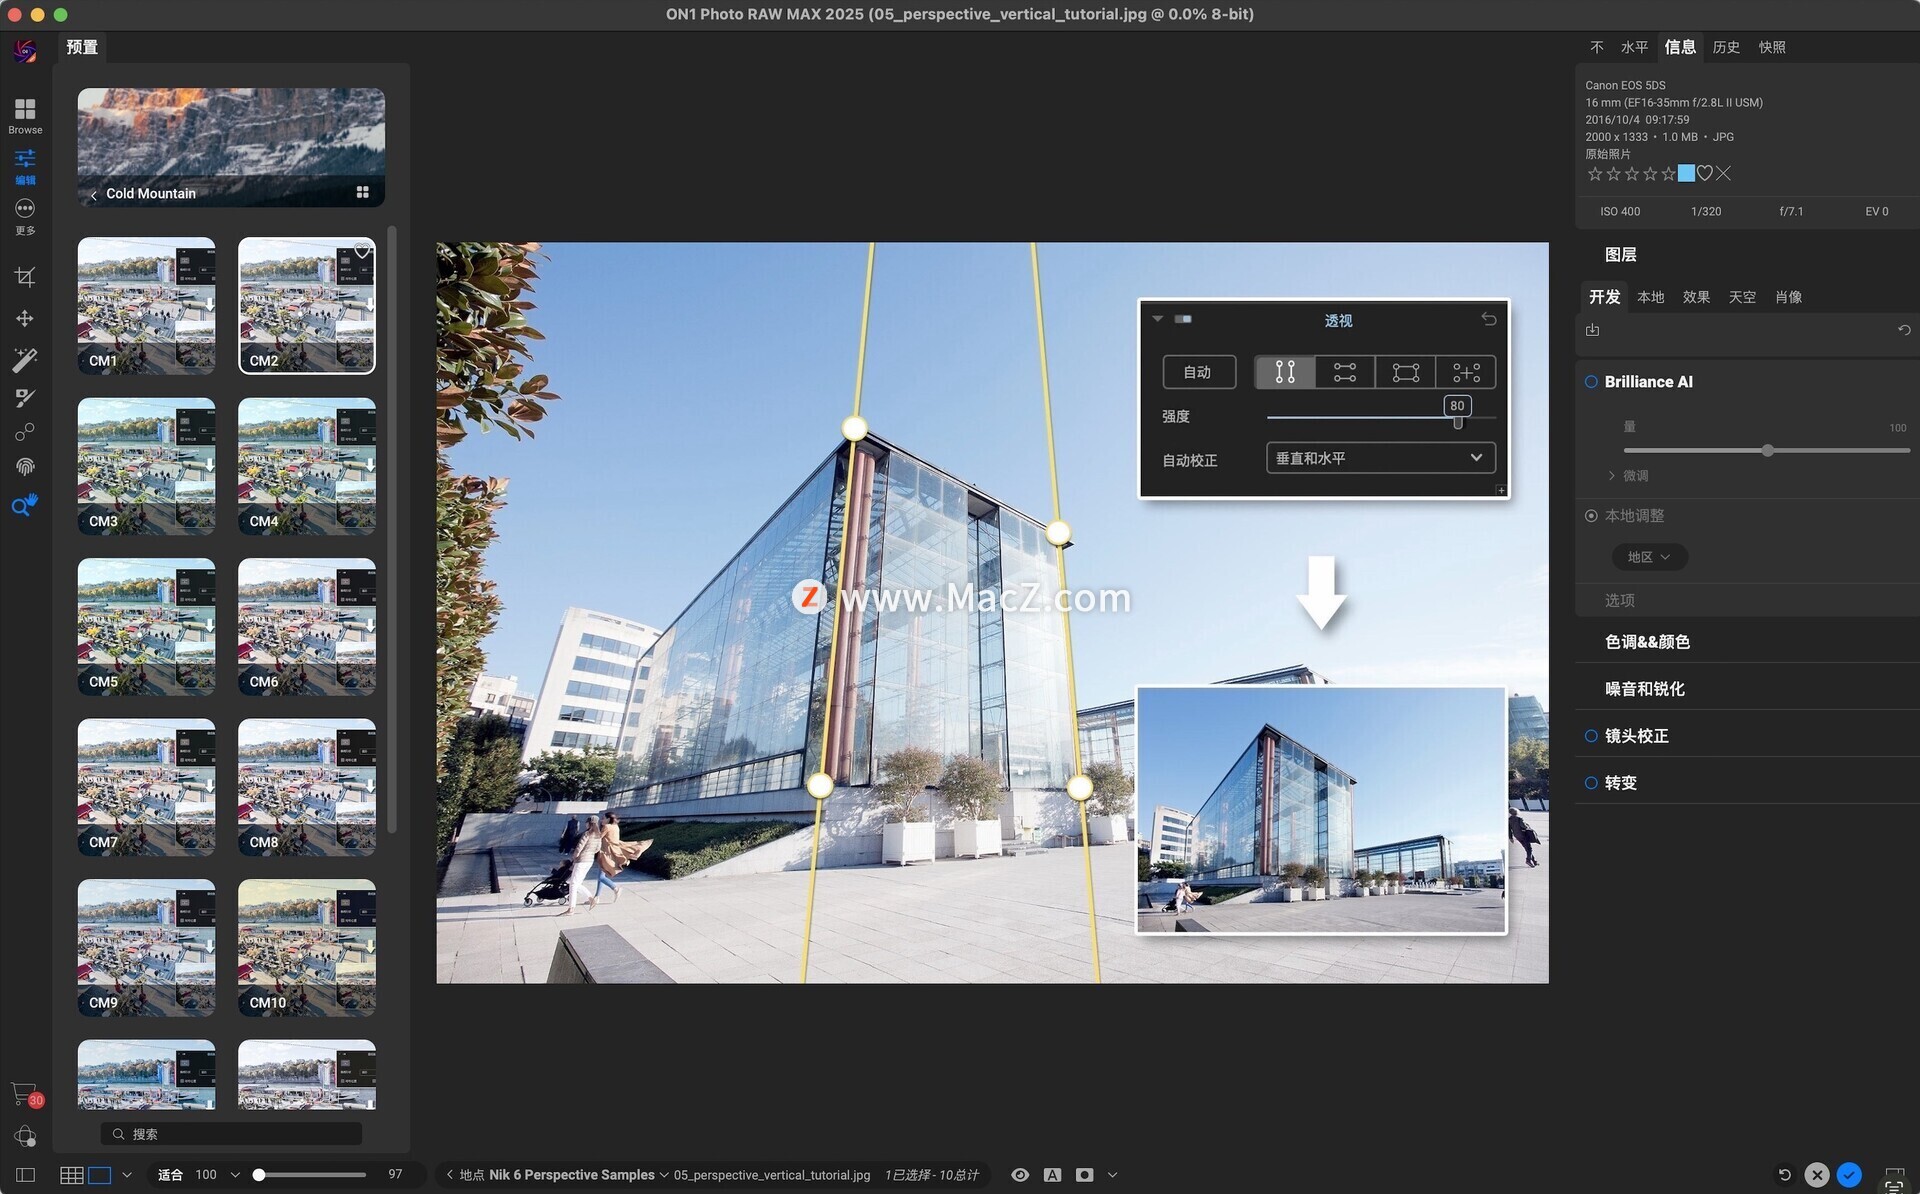Choose the rectangle perspective mode icon

(1405, 372)
